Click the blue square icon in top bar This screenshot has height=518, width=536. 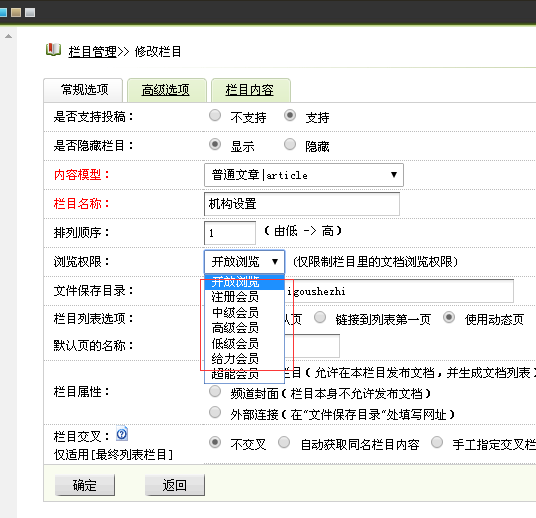click(x=3, y=13)
